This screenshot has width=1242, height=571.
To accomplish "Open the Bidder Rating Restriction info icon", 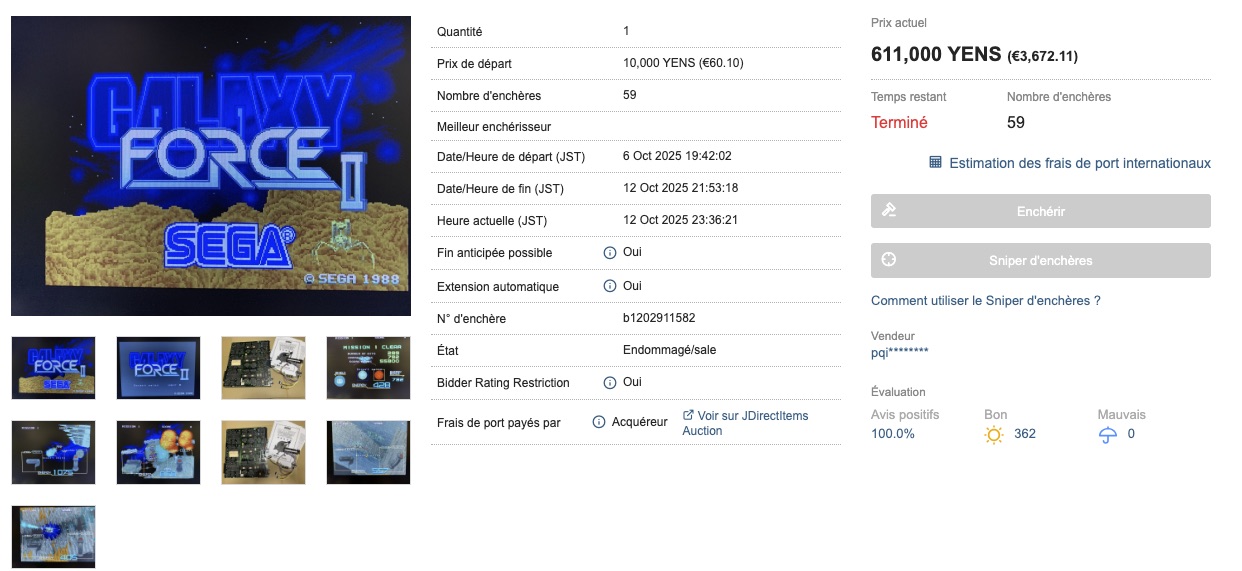I will point(609,383).
